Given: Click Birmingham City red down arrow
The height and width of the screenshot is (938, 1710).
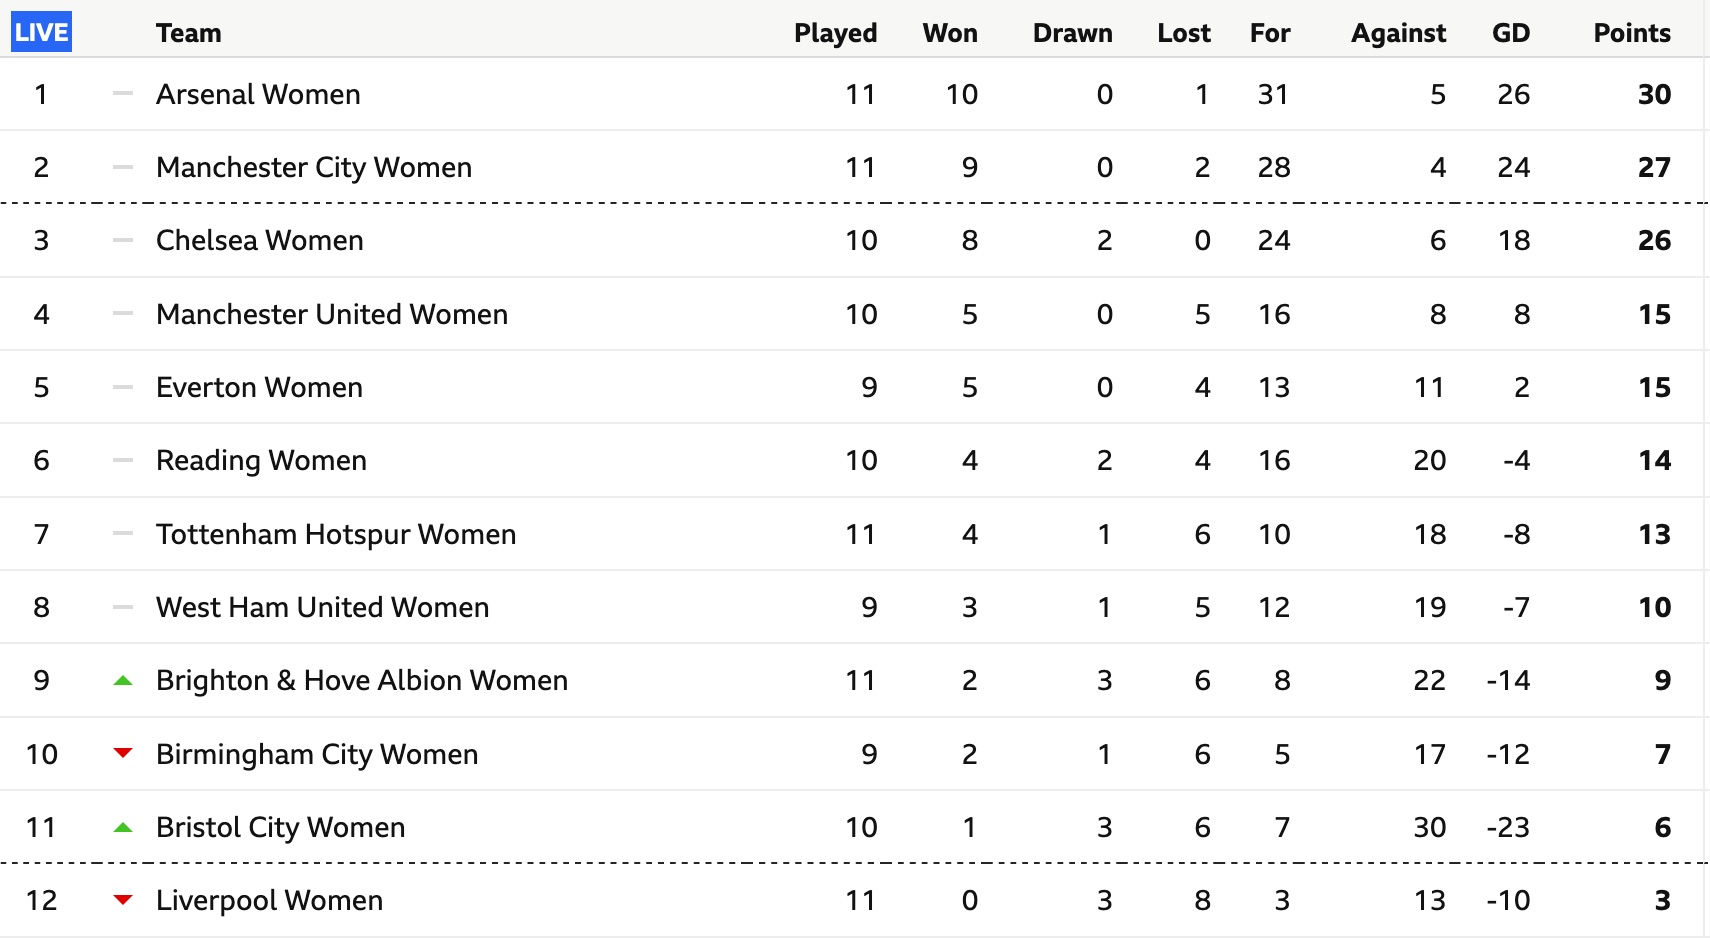Looking at the screenshot, I should coord(123,753).
